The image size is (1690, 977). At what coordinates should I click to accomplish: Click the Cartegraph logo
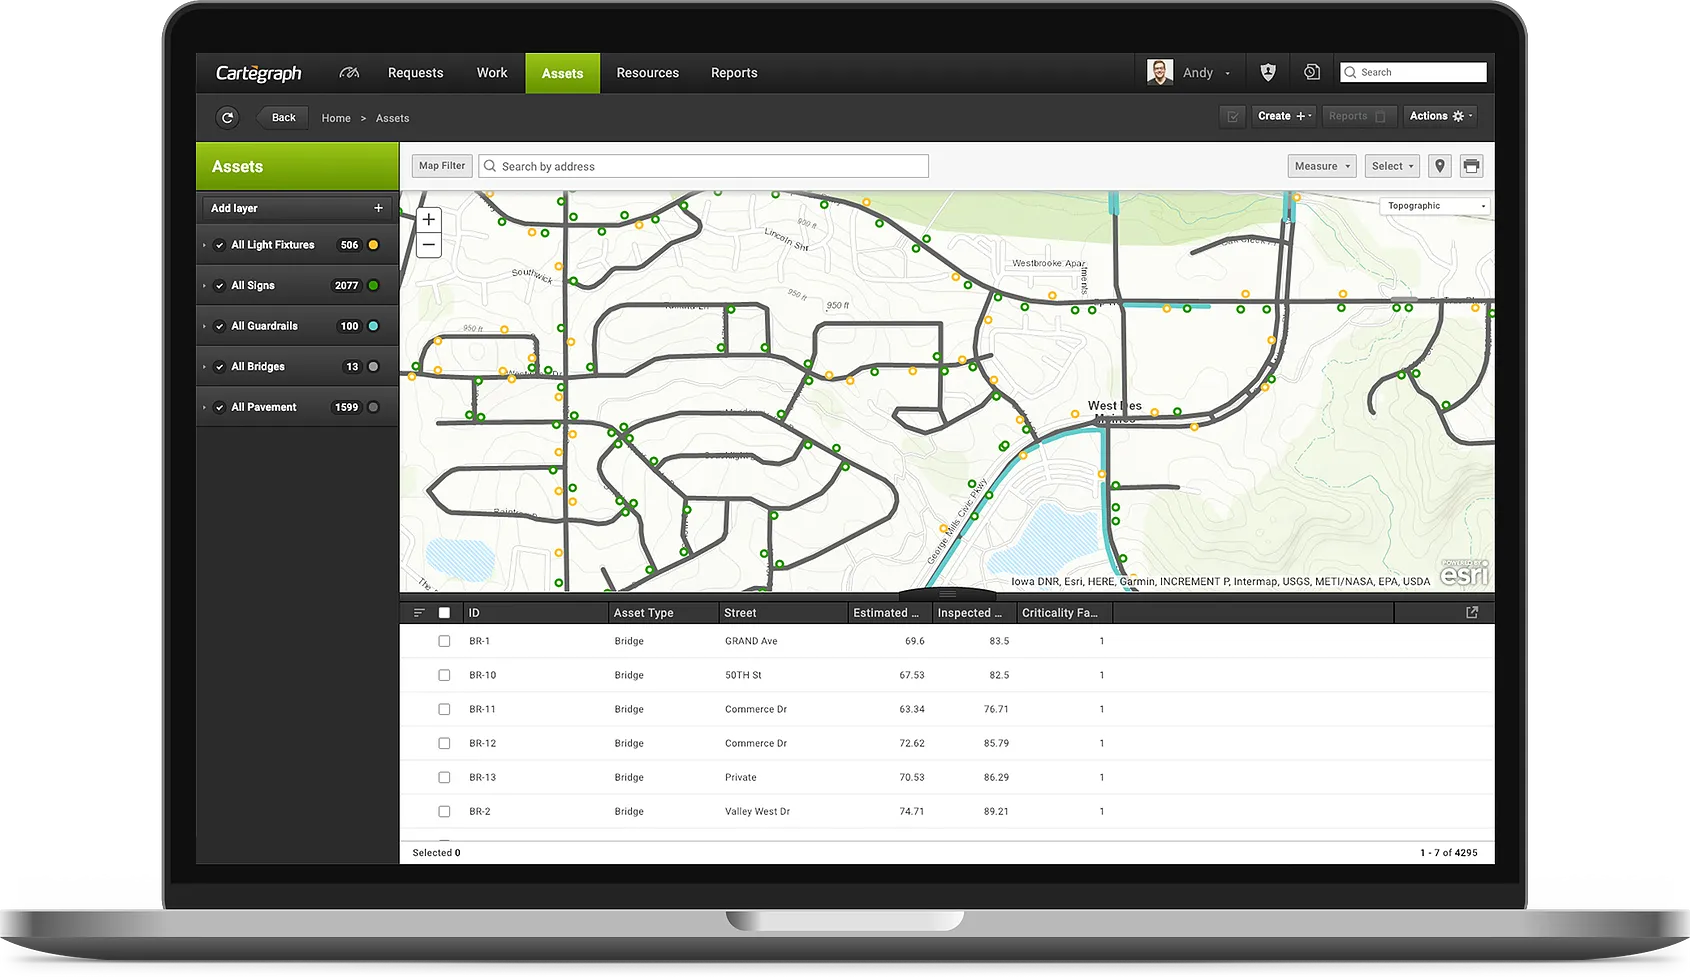pos(259,73)
